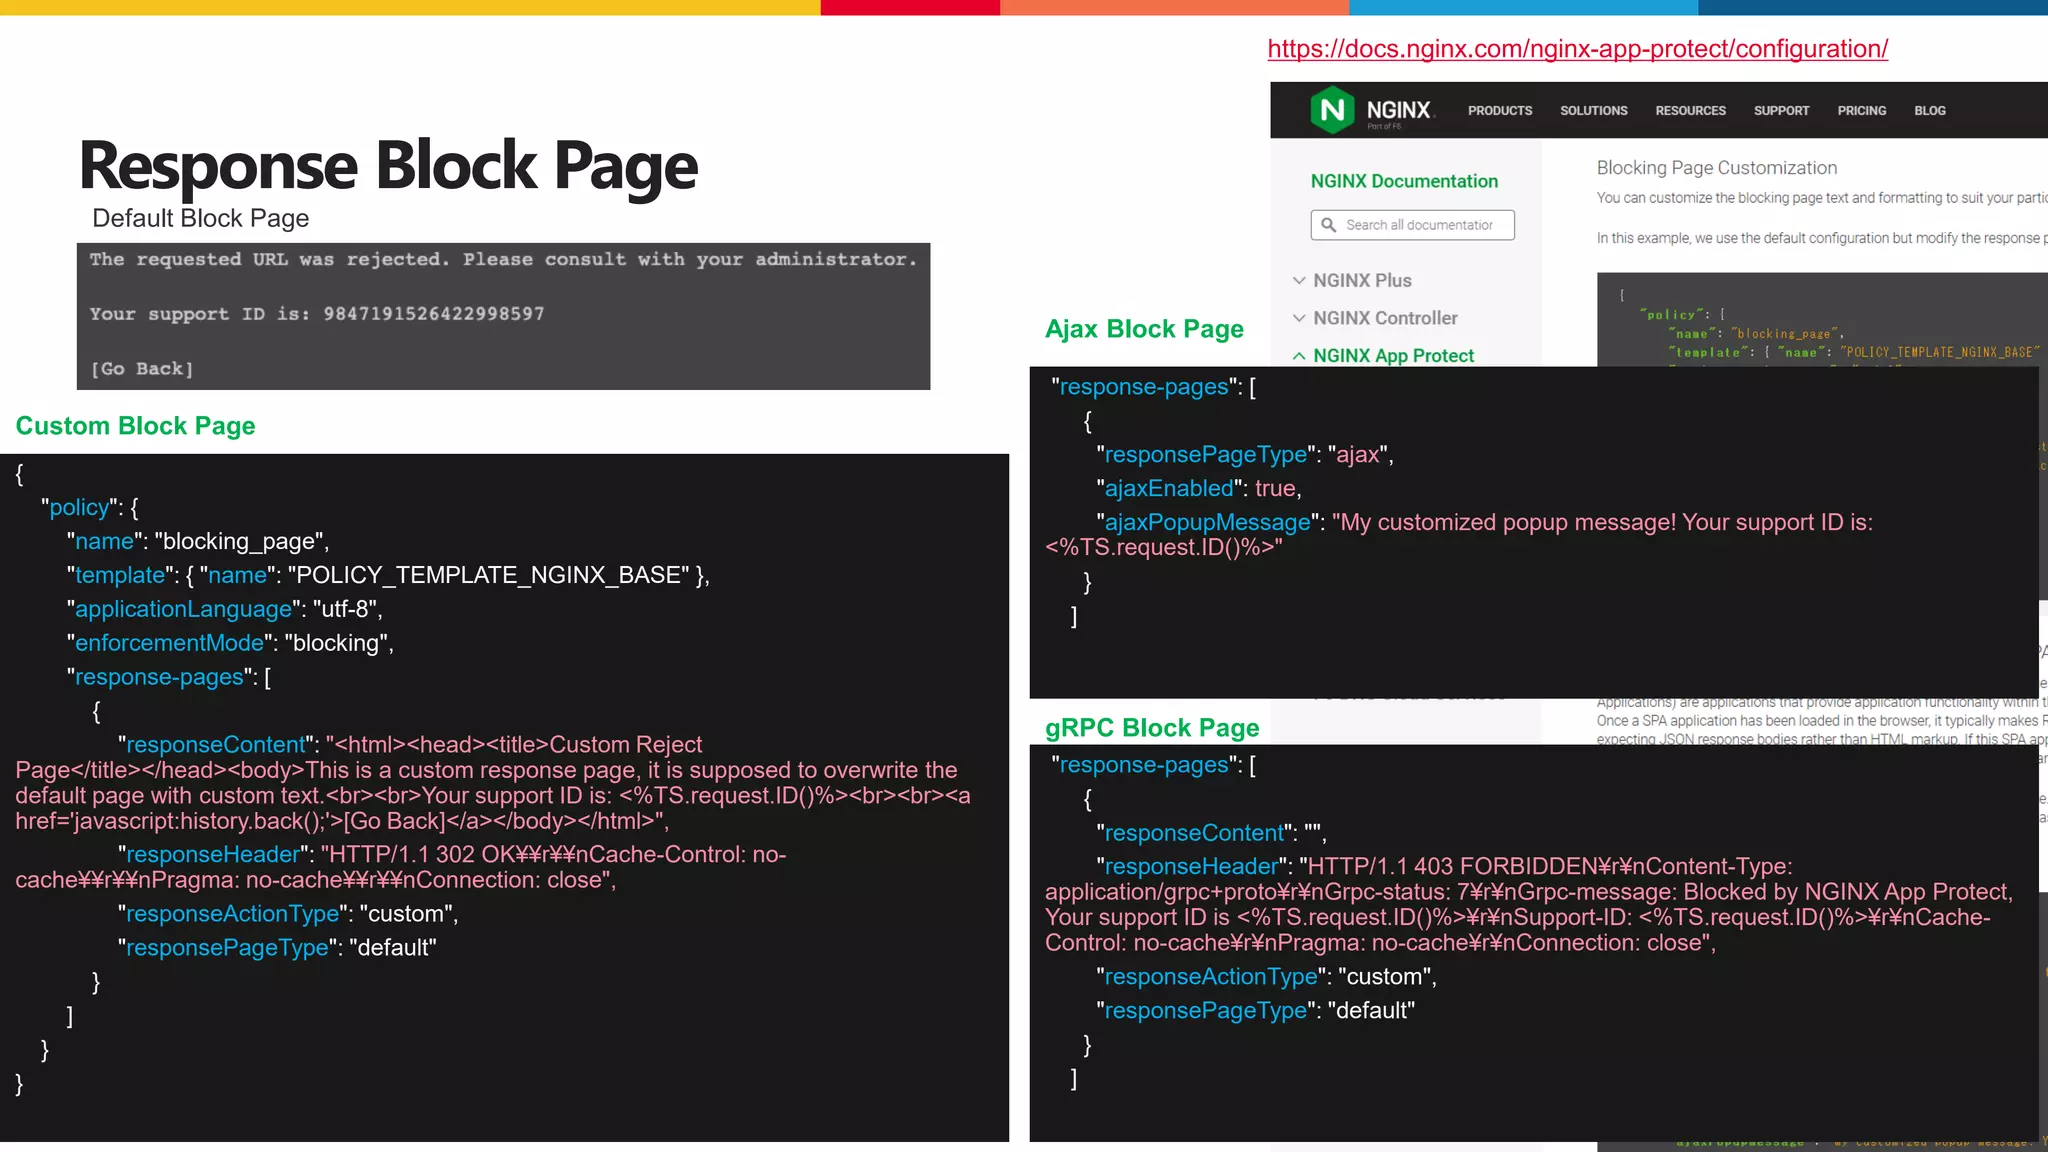Open the RESOURCES menu in NGINX header
Viewport: 2048px width, 1152px height.
pyautogui.click(x=1690, y=111)
